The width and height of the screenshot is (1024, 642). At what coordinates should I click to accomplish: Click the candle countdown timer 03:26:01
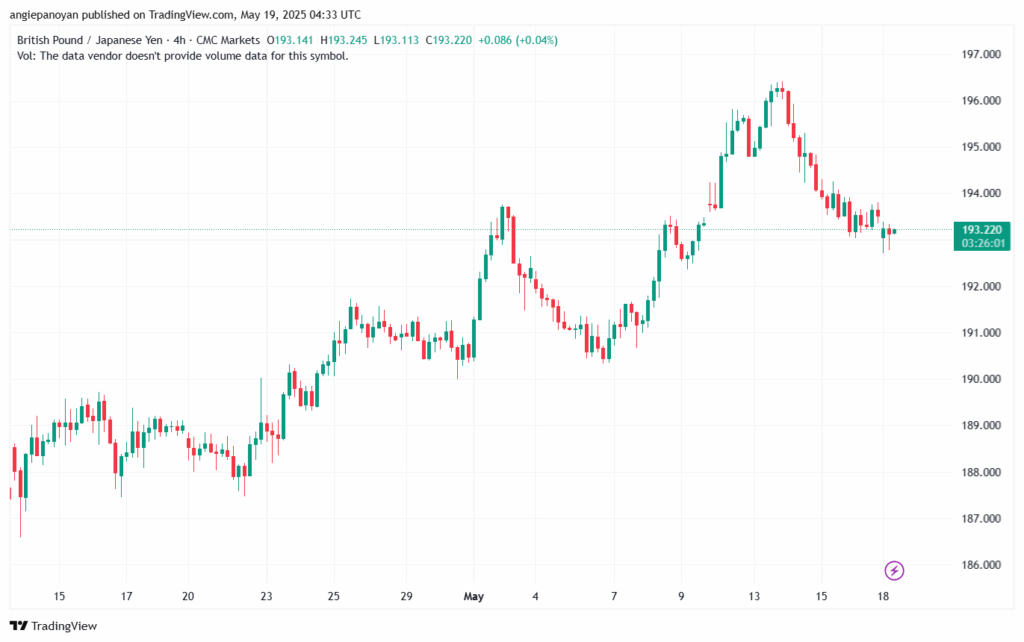[983, 243]
